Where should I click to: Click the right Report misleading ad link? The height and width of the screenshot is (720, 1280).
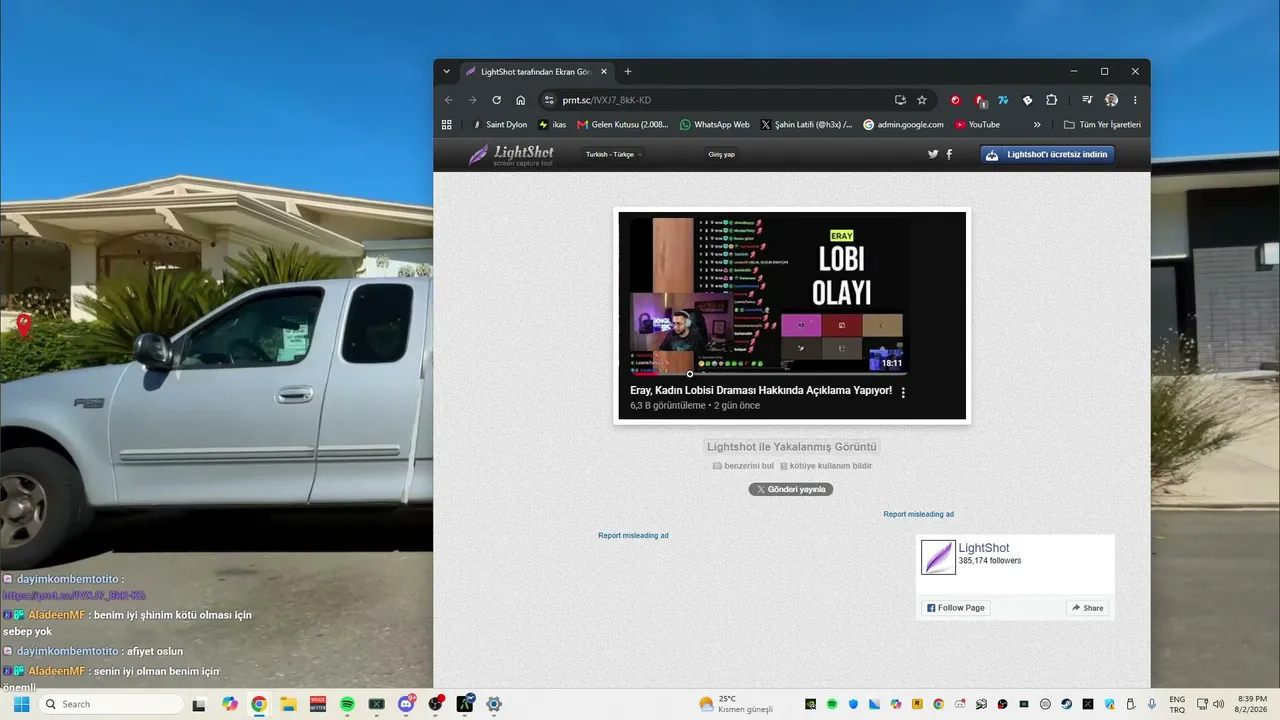tap(918, 514)
